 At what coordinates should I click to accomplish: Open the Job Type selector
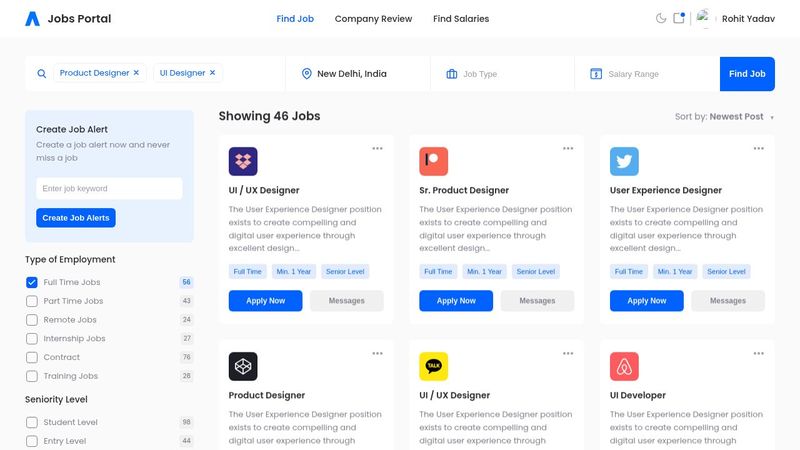click(x=503, y=74)
